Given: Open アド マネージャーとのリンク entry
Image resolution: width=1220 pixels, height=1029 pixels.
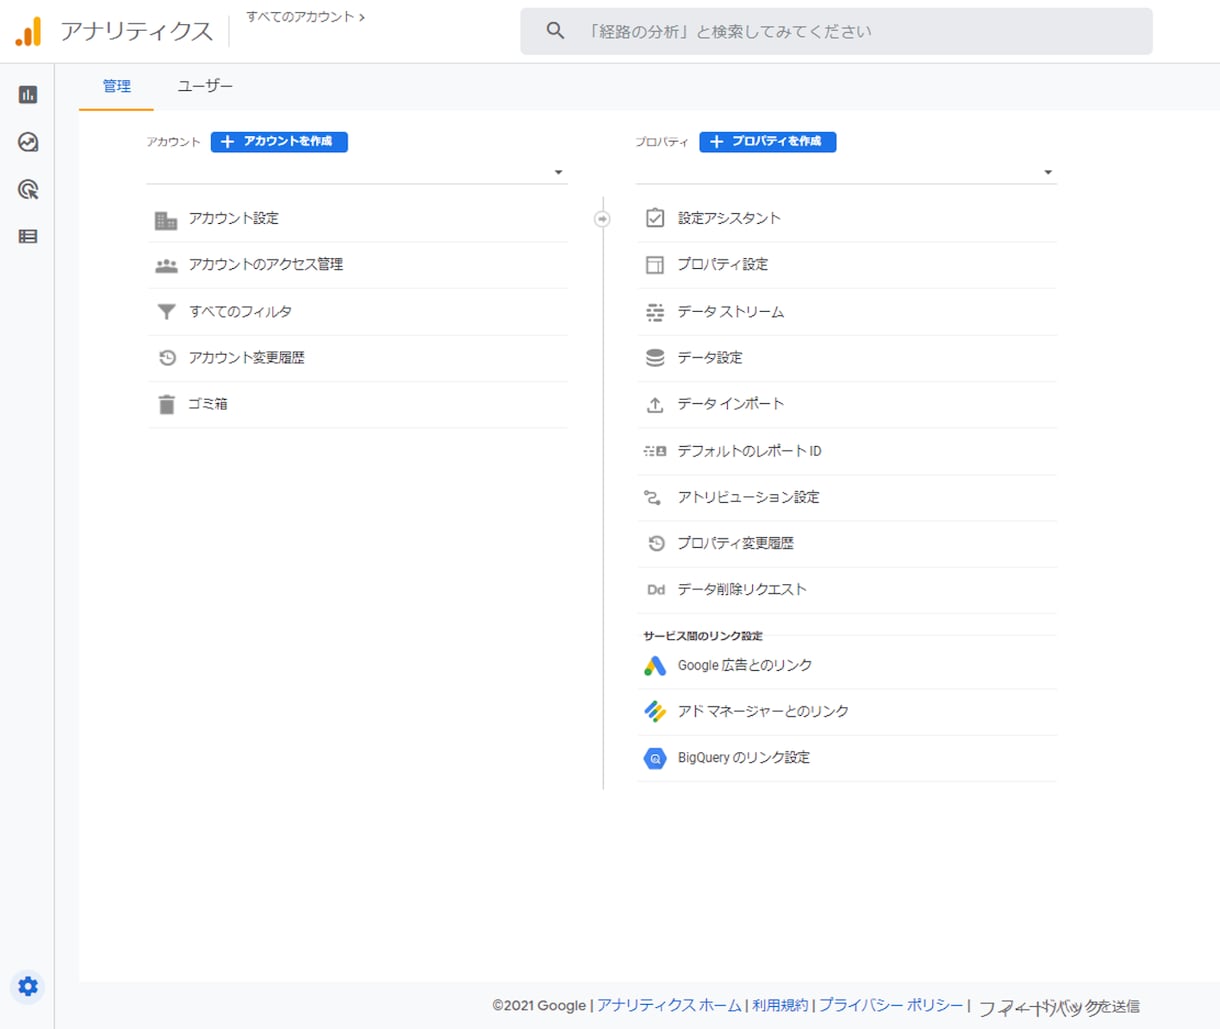Looking at the screenshot, I should pyautogui.click(x=846, y=712).
